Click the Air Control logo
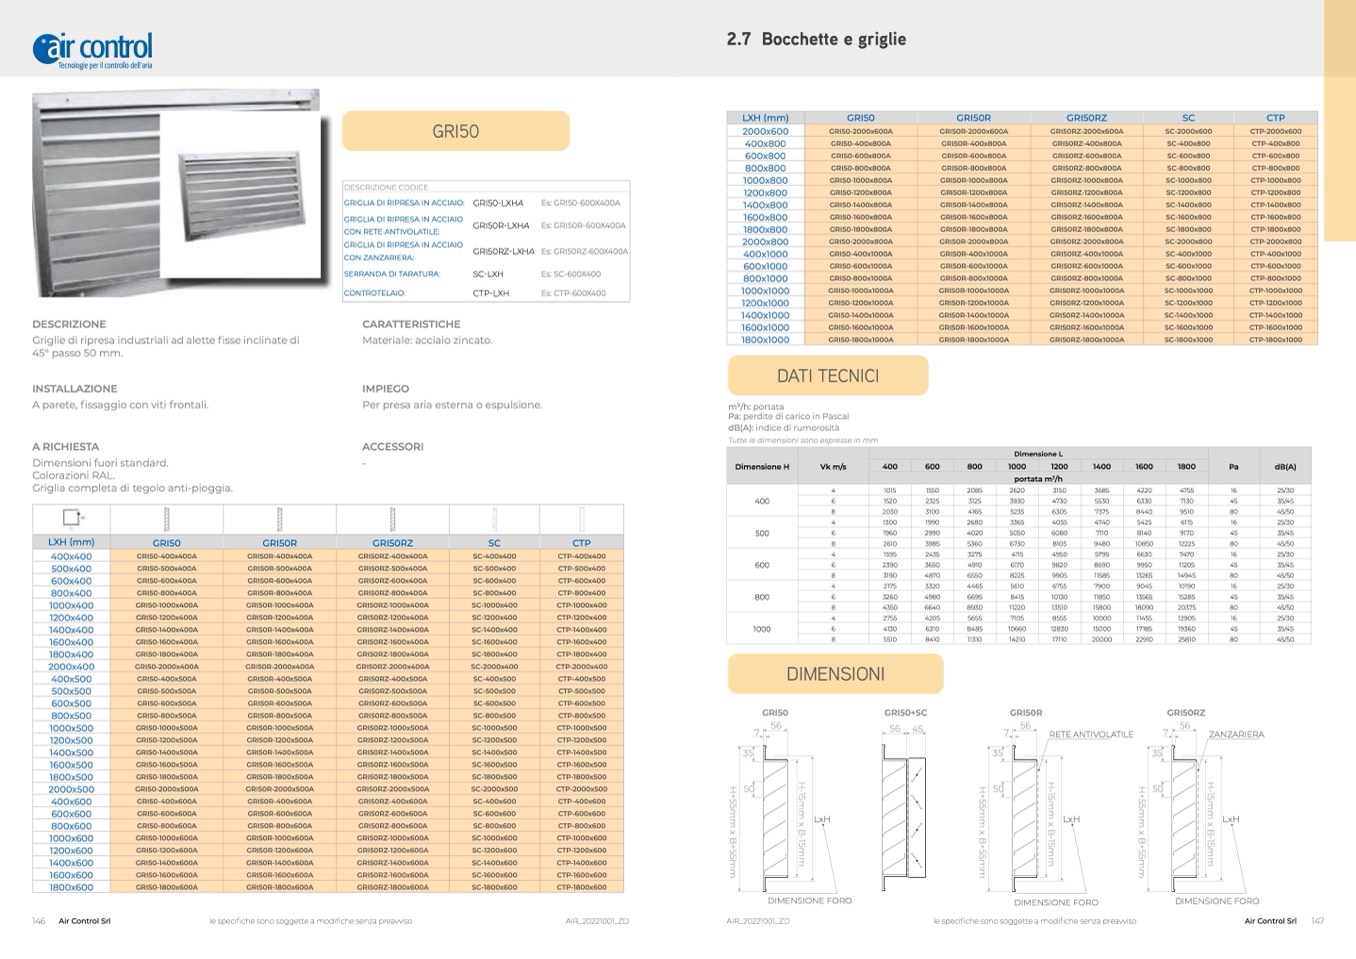The height and width of the screenshot is (959, 1356). (x=92, y=49)
